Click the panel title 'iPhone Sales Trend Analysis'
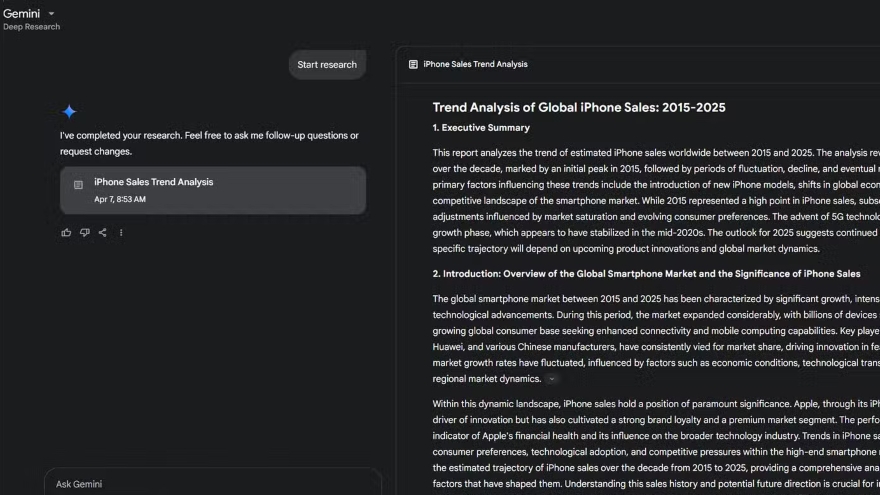Viewport: 880px width, 495px height. [x=475, y=65]
